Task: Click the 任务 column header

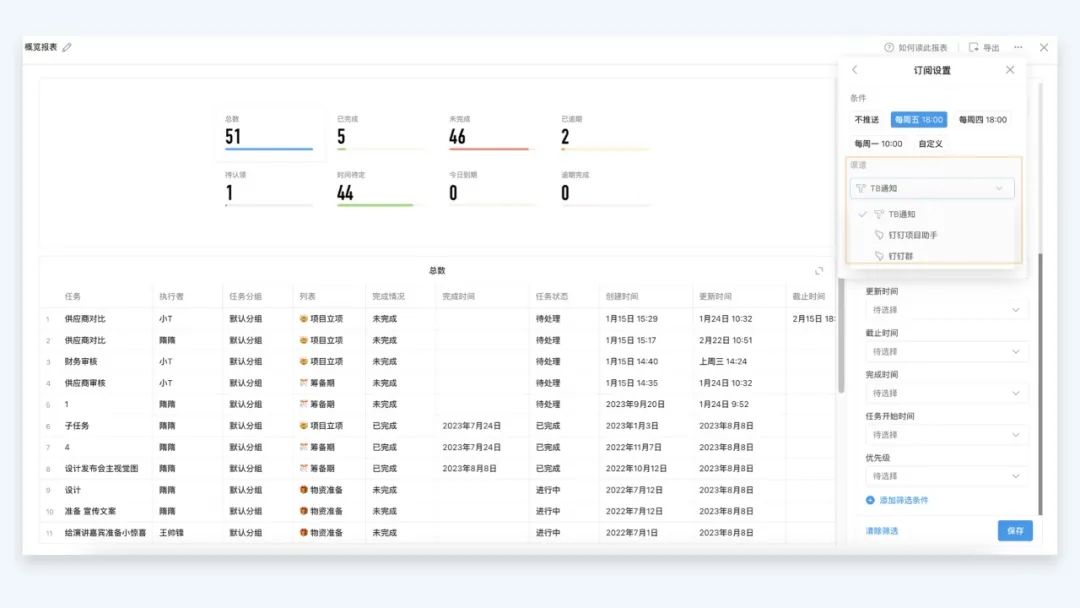Action: point(73,297)
